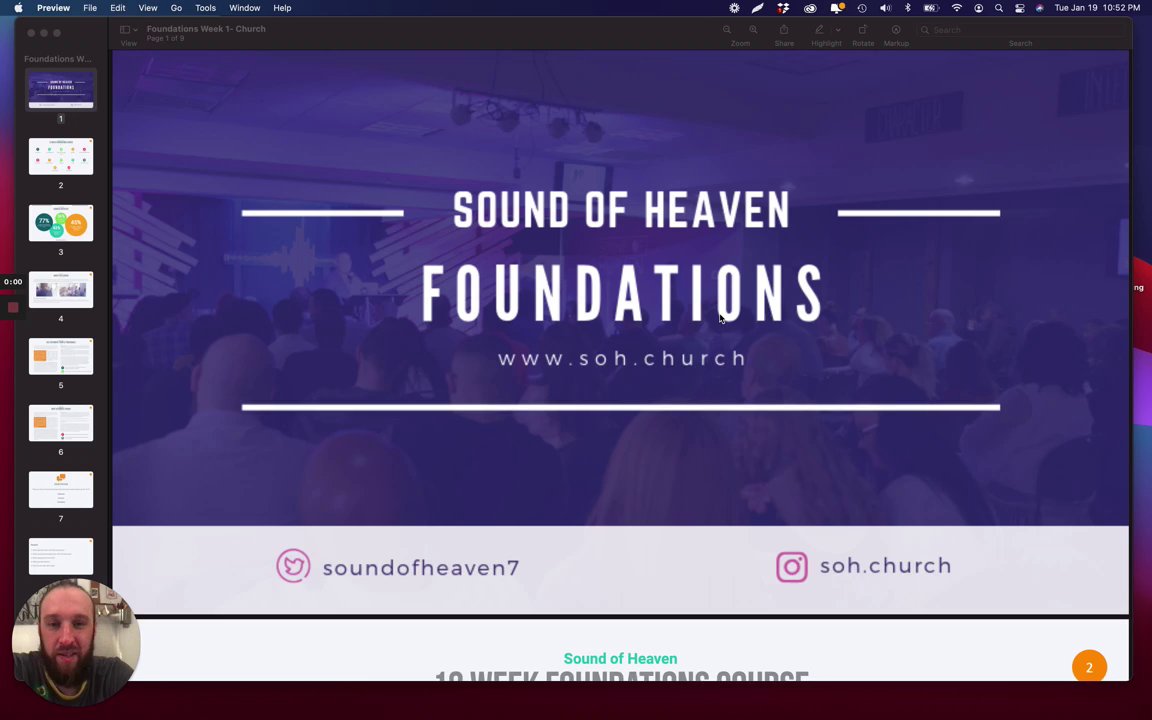Open the Dropbox menu bar icon
Viewport: 1152px width, 720px height.
coord(783,8)
